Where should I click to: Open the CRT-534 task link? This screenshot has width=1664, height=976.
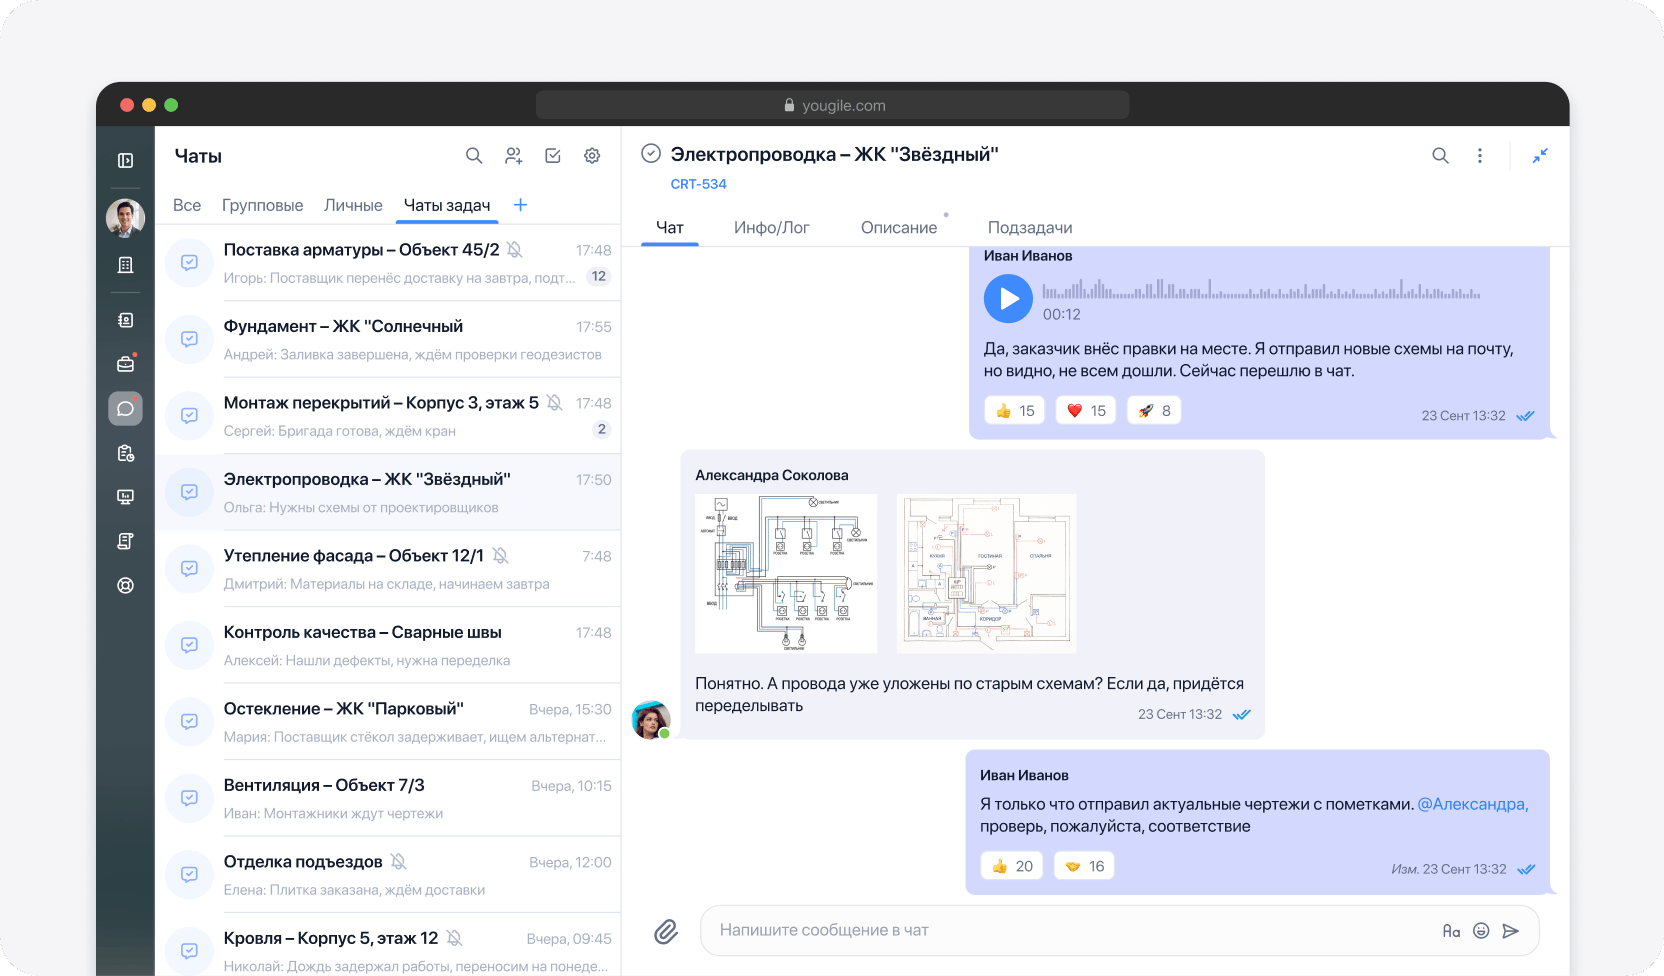(x=698, y=184)
